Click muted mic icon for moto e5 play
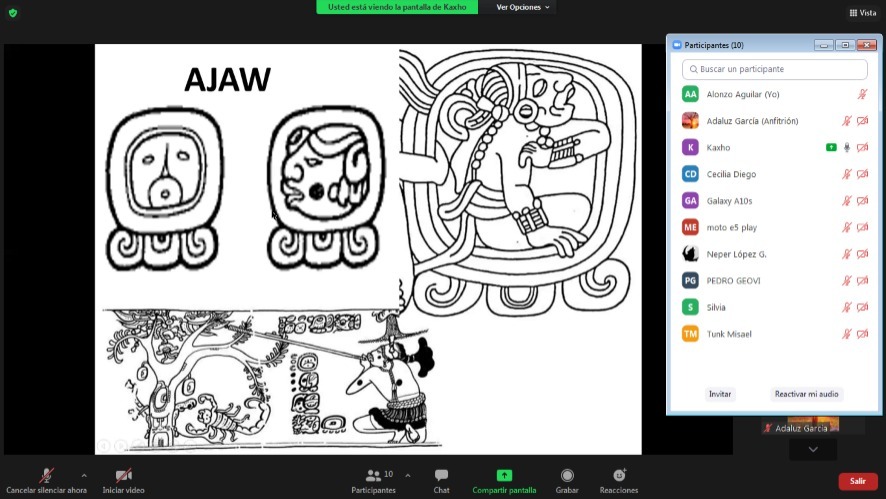The height and width of the screenshot is (499, 886). [x=846, y=227]
